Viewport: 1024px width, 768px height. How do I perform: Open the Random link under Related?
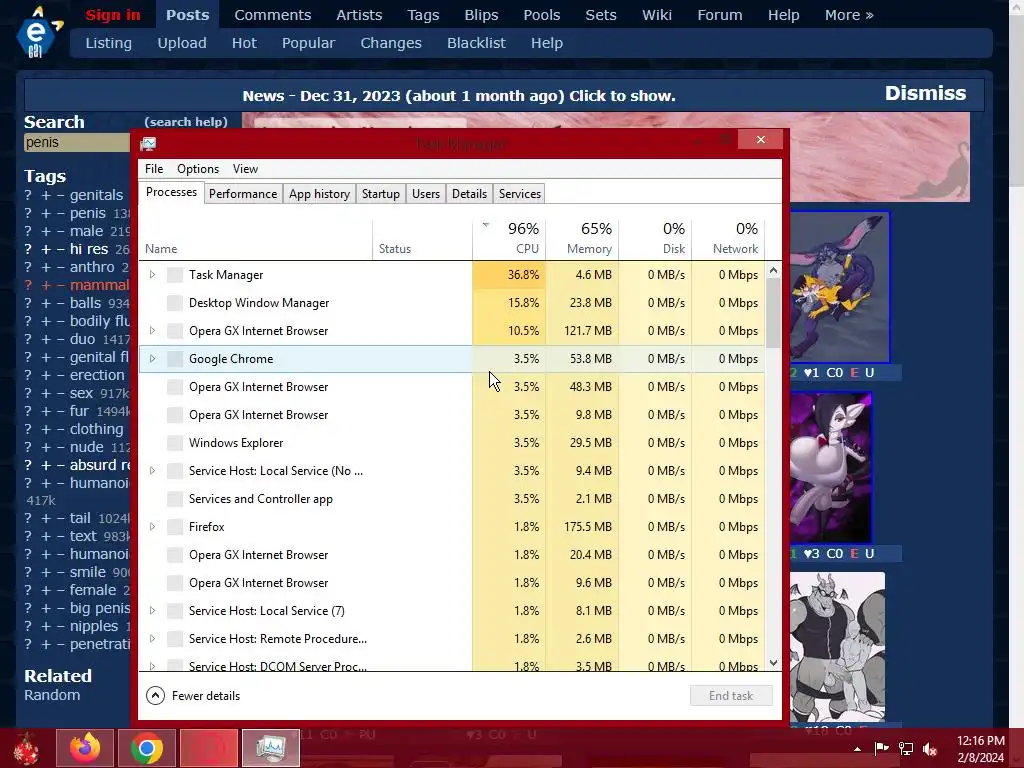coord(52,695)
